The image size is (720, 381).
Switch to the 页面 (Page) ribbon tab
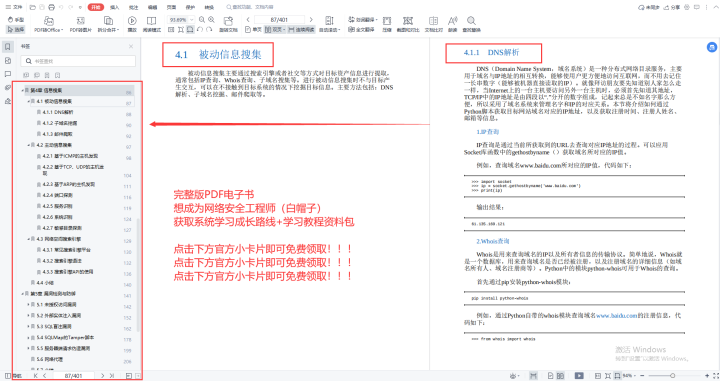pos(171,7)
